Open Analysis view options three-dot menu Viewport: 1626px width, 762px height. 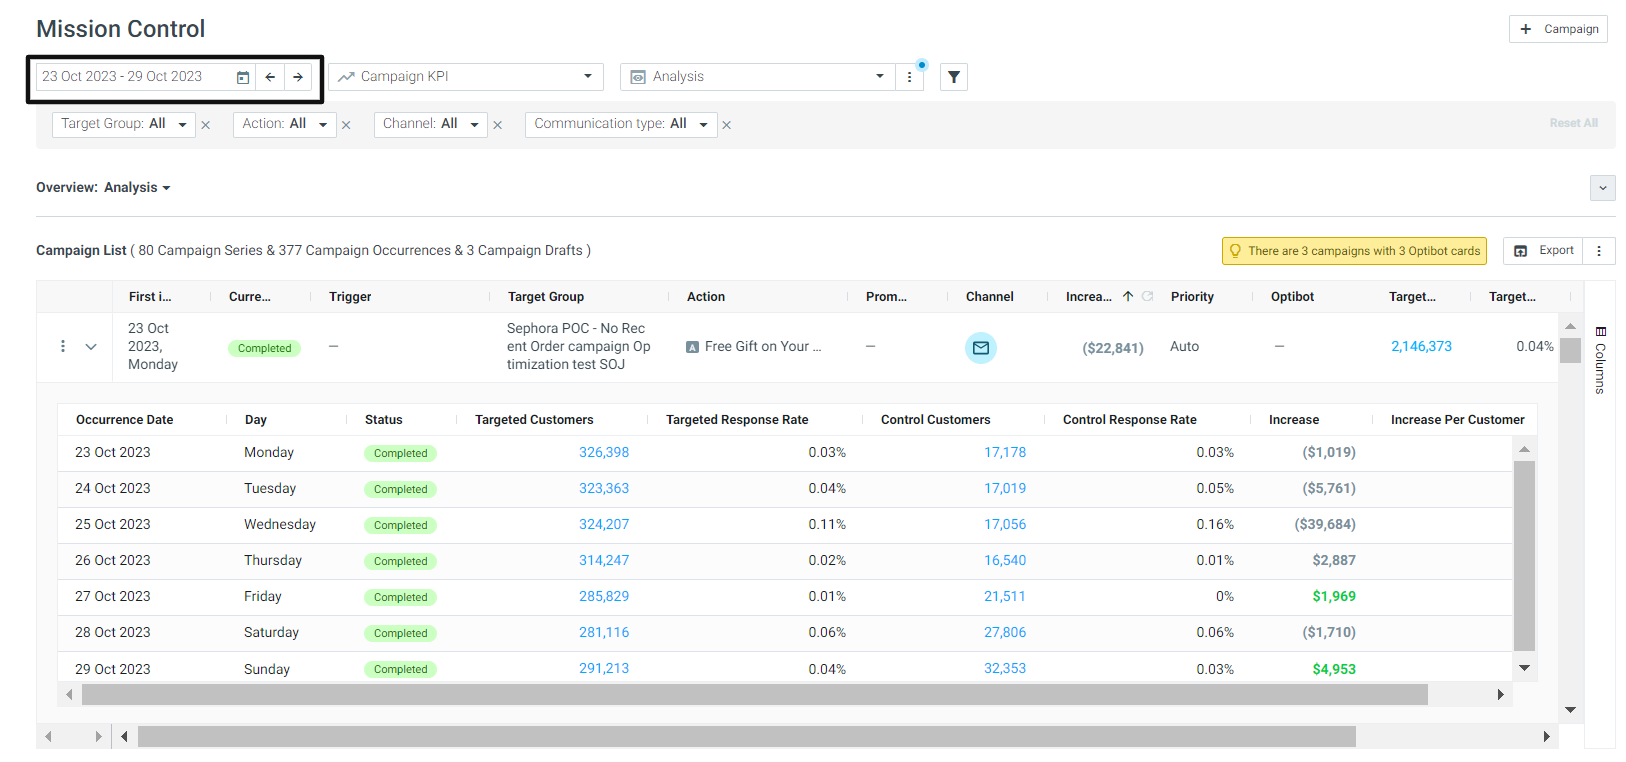tap(909, 77)
